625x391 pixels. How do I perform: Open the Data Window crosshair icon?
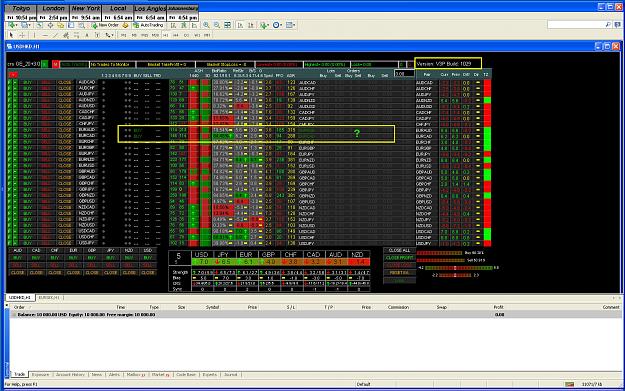pos(50,25)
